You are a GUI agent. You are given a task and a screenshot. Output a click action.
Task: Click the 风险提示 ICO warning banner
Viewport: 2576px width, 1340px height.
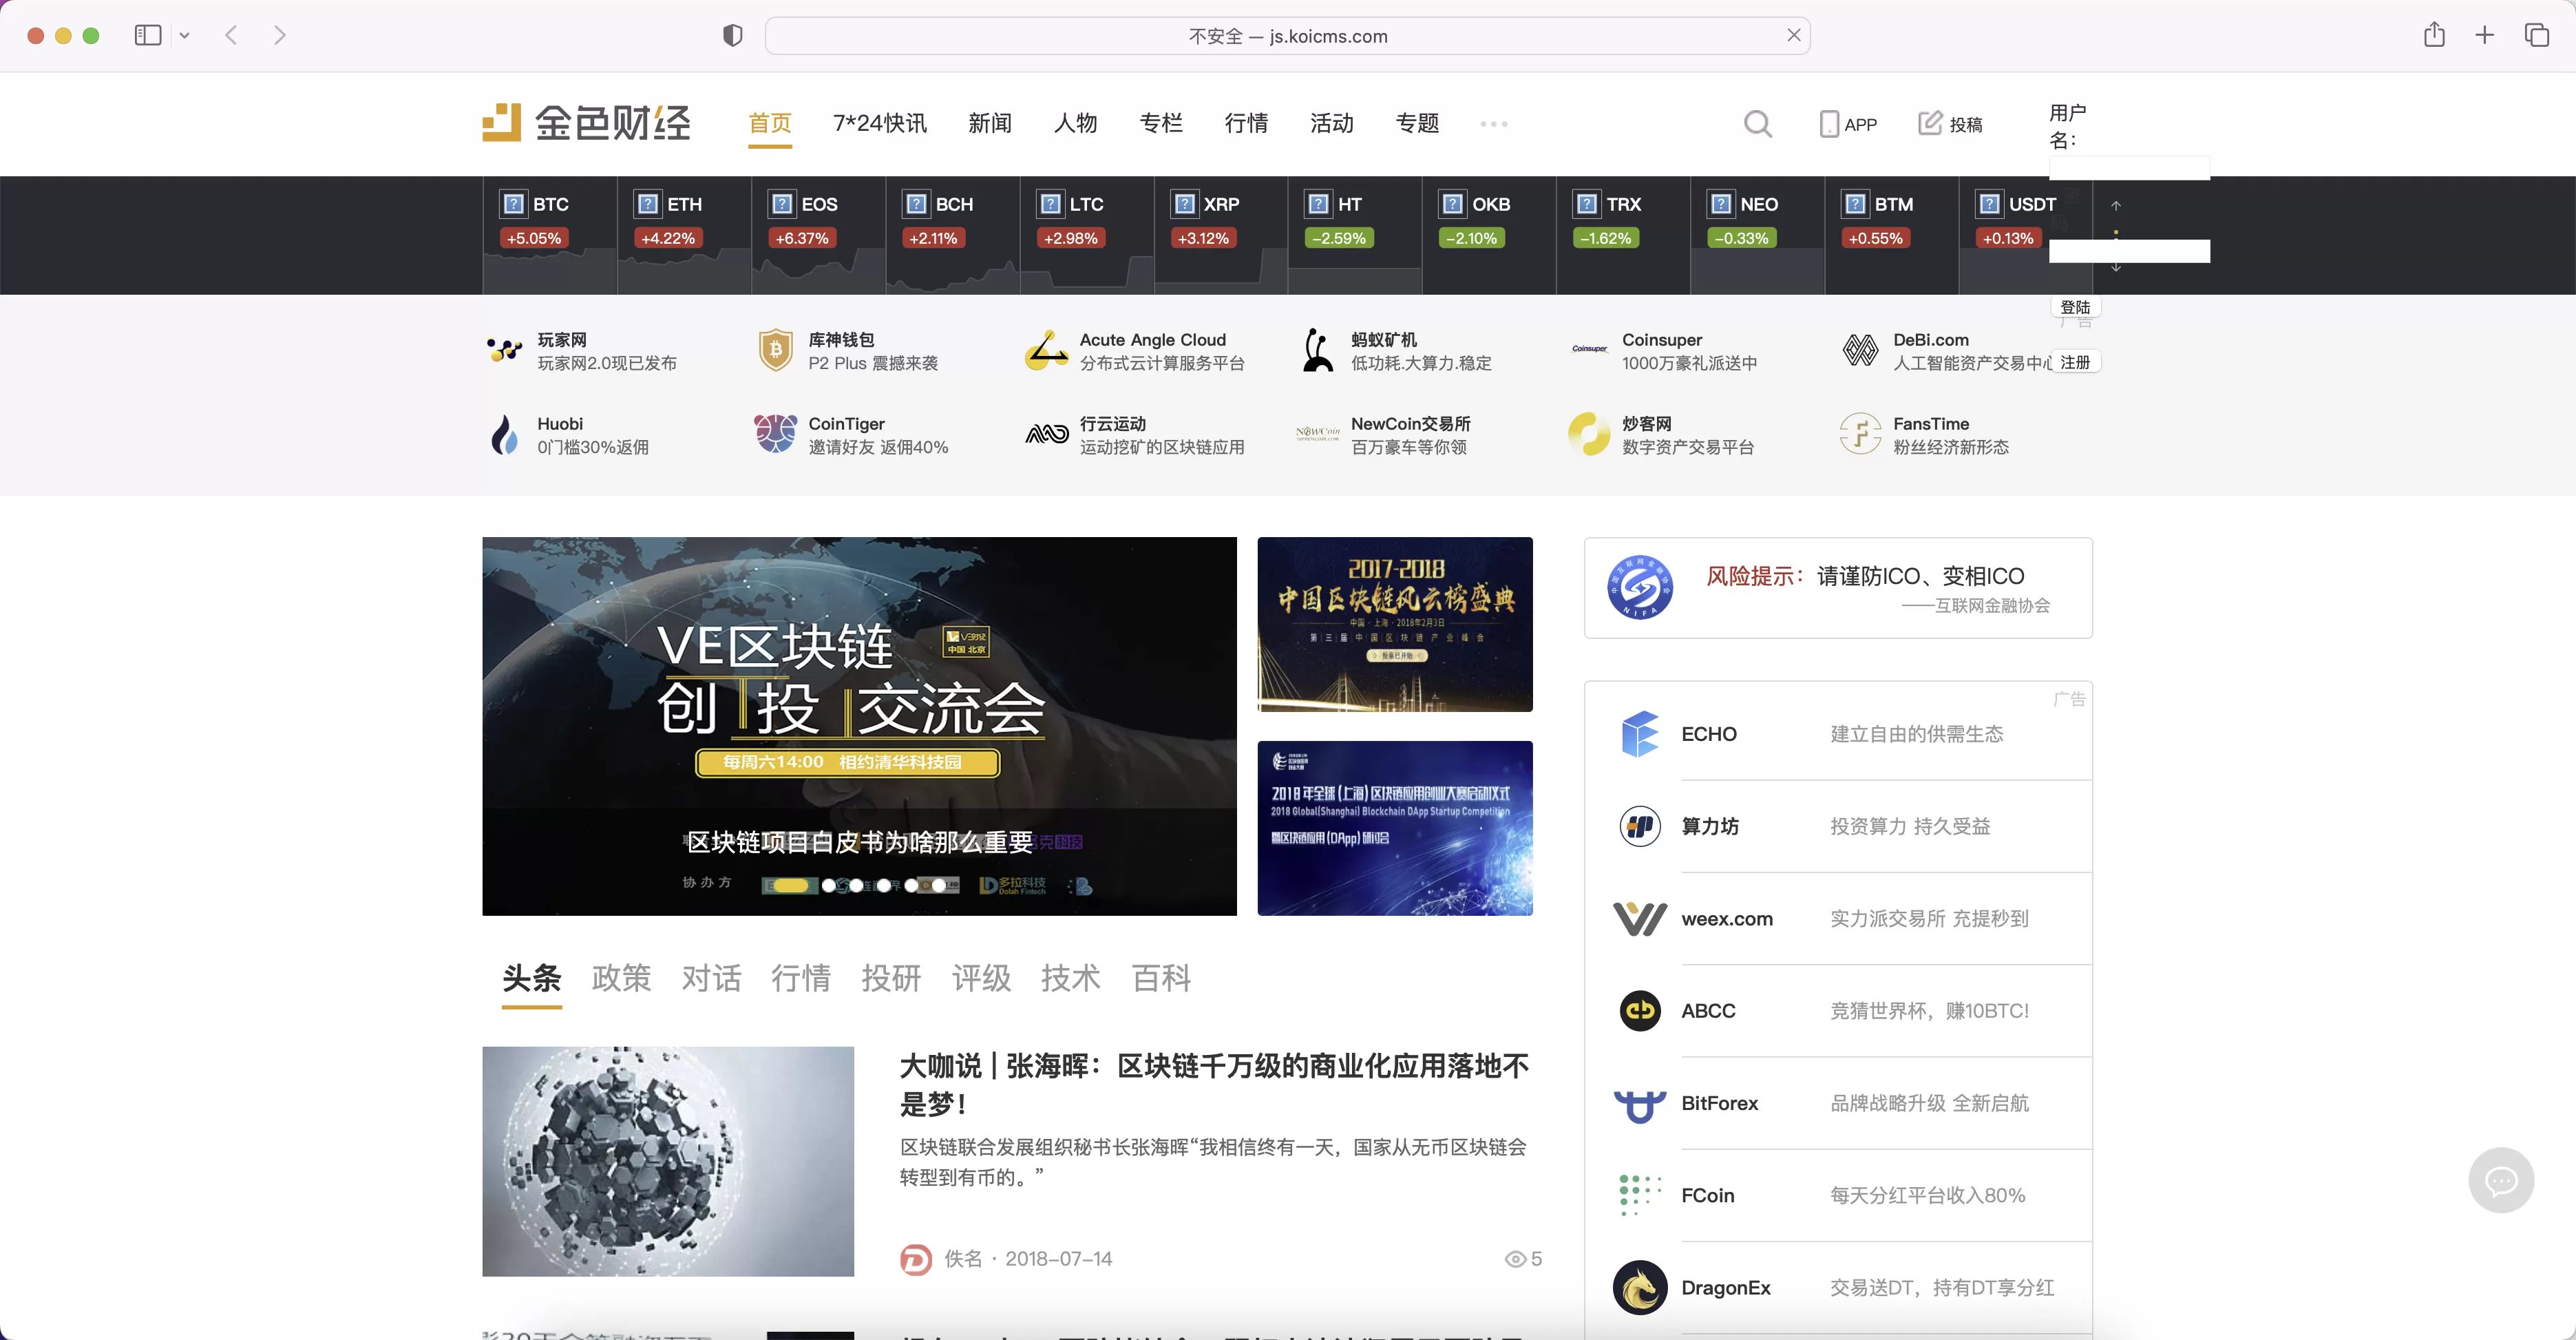(x=1838, y=588)
